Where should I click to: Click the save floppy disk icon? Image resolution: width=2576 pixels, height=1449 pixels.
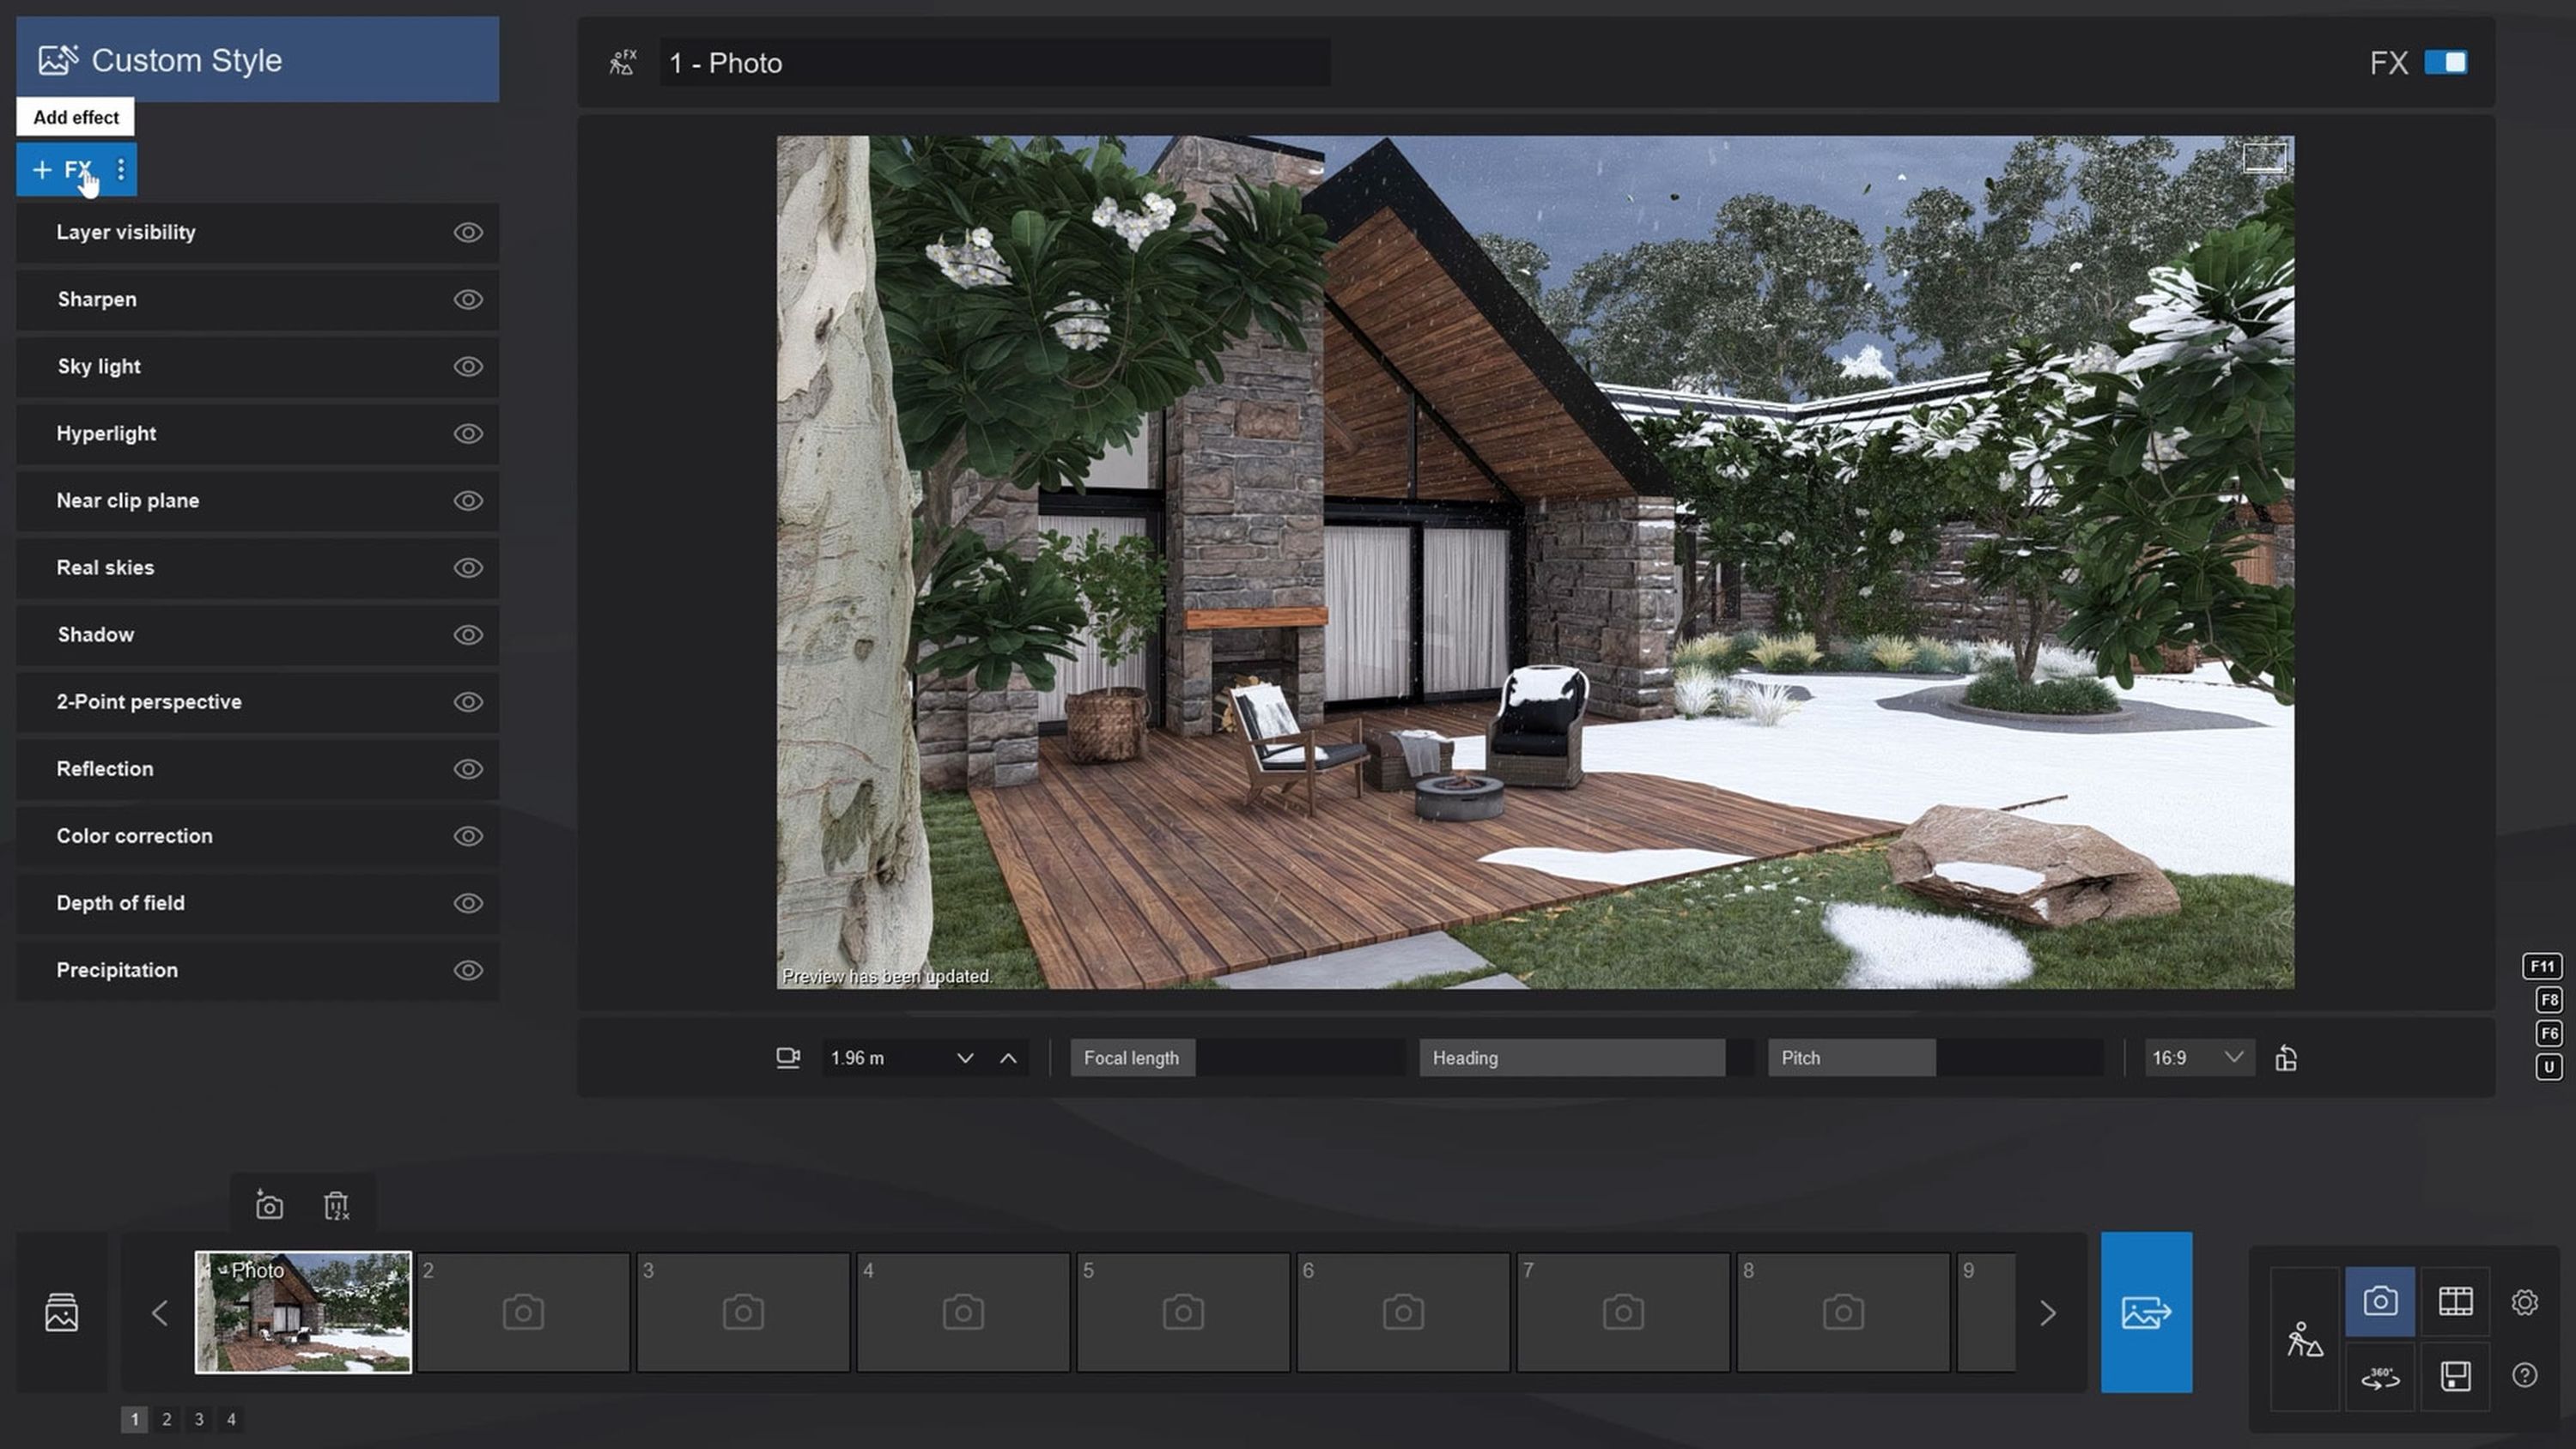(2455, 1377)
